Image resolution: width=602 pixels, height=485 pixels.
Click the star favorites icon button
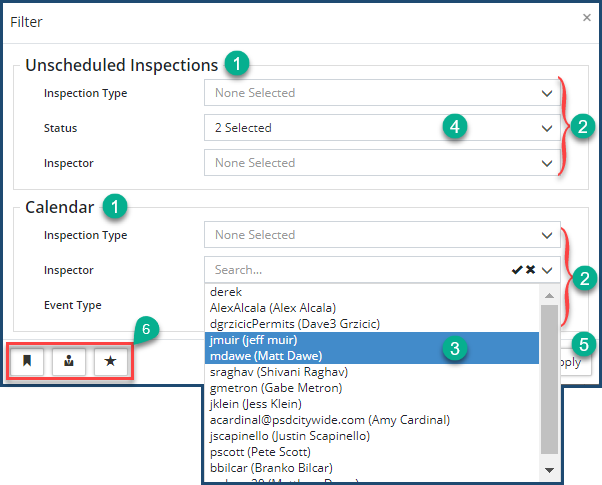pos(108,362)
